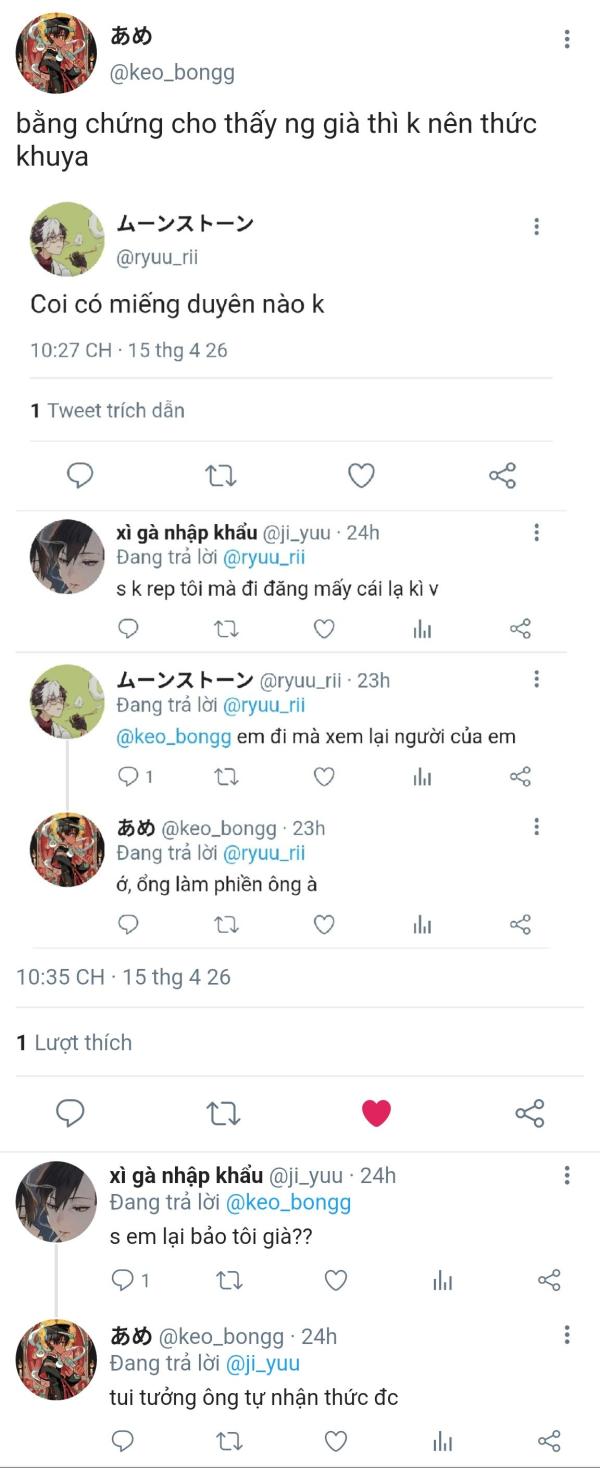Screen dimensions: 600x1468
Task: Open the 10:35 CH tweet timestamp
Action: tap(123, 977)
